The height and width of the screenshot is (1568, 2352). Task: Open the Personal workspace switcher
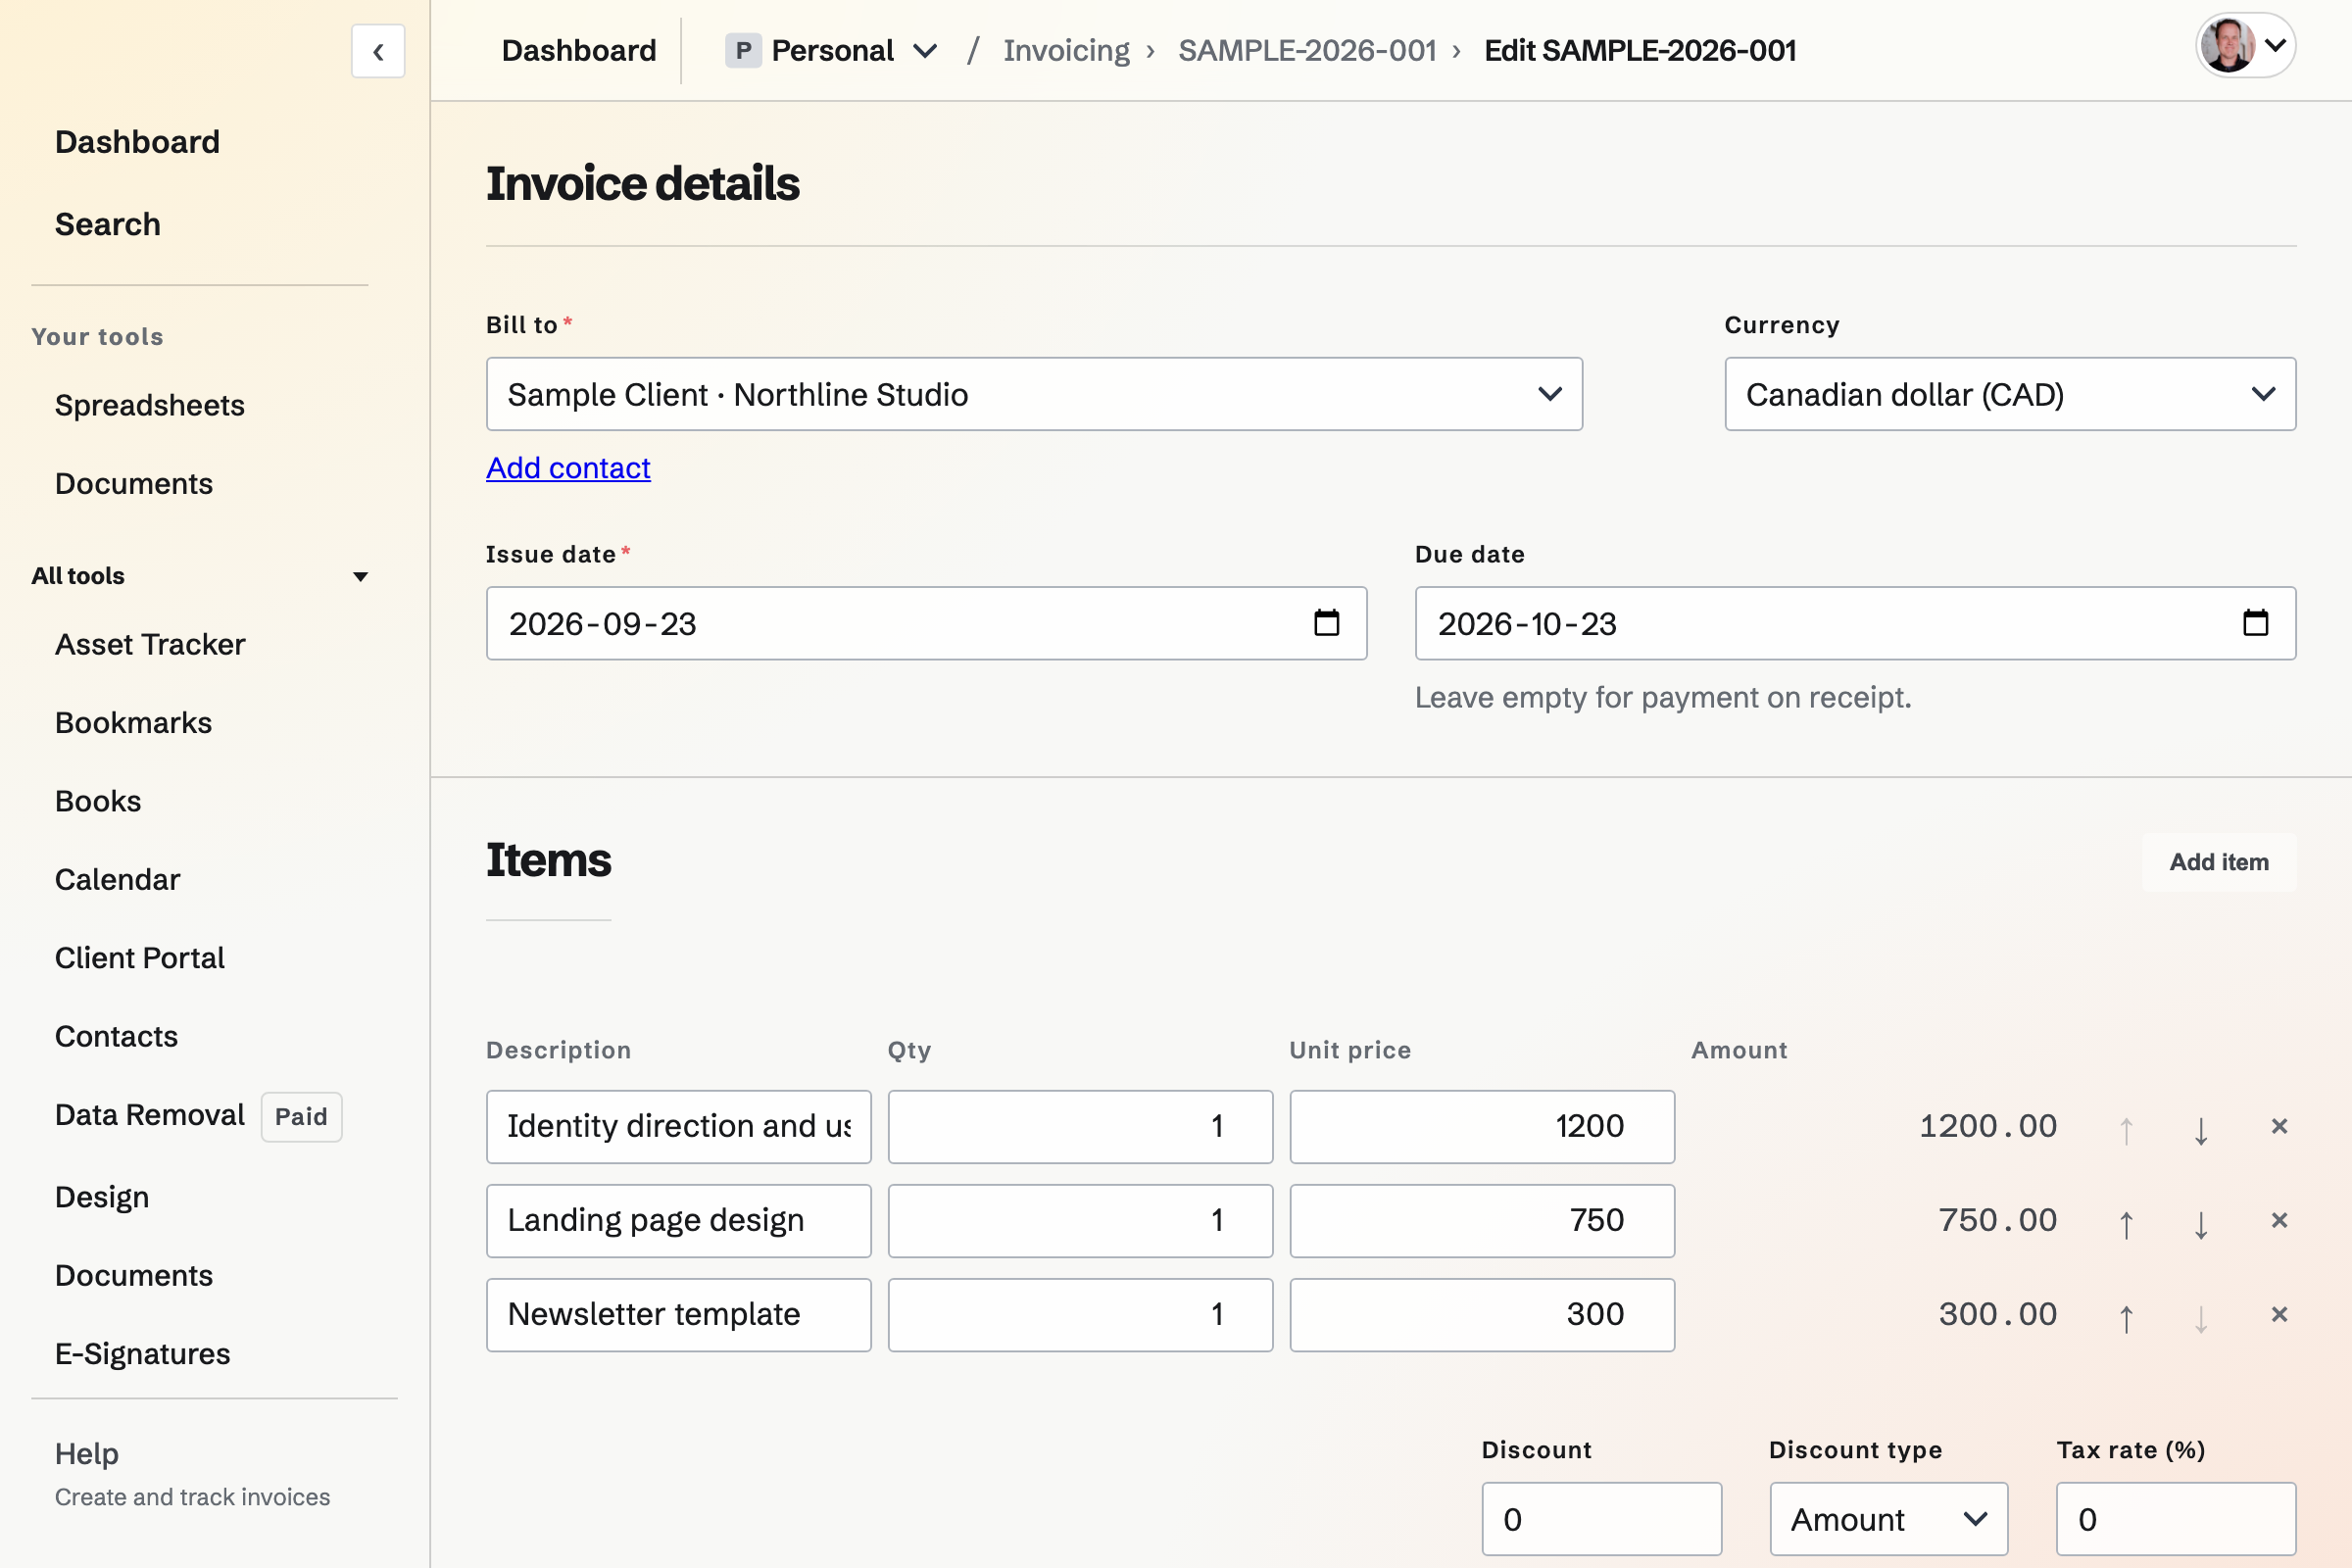[x=832, y=50]
